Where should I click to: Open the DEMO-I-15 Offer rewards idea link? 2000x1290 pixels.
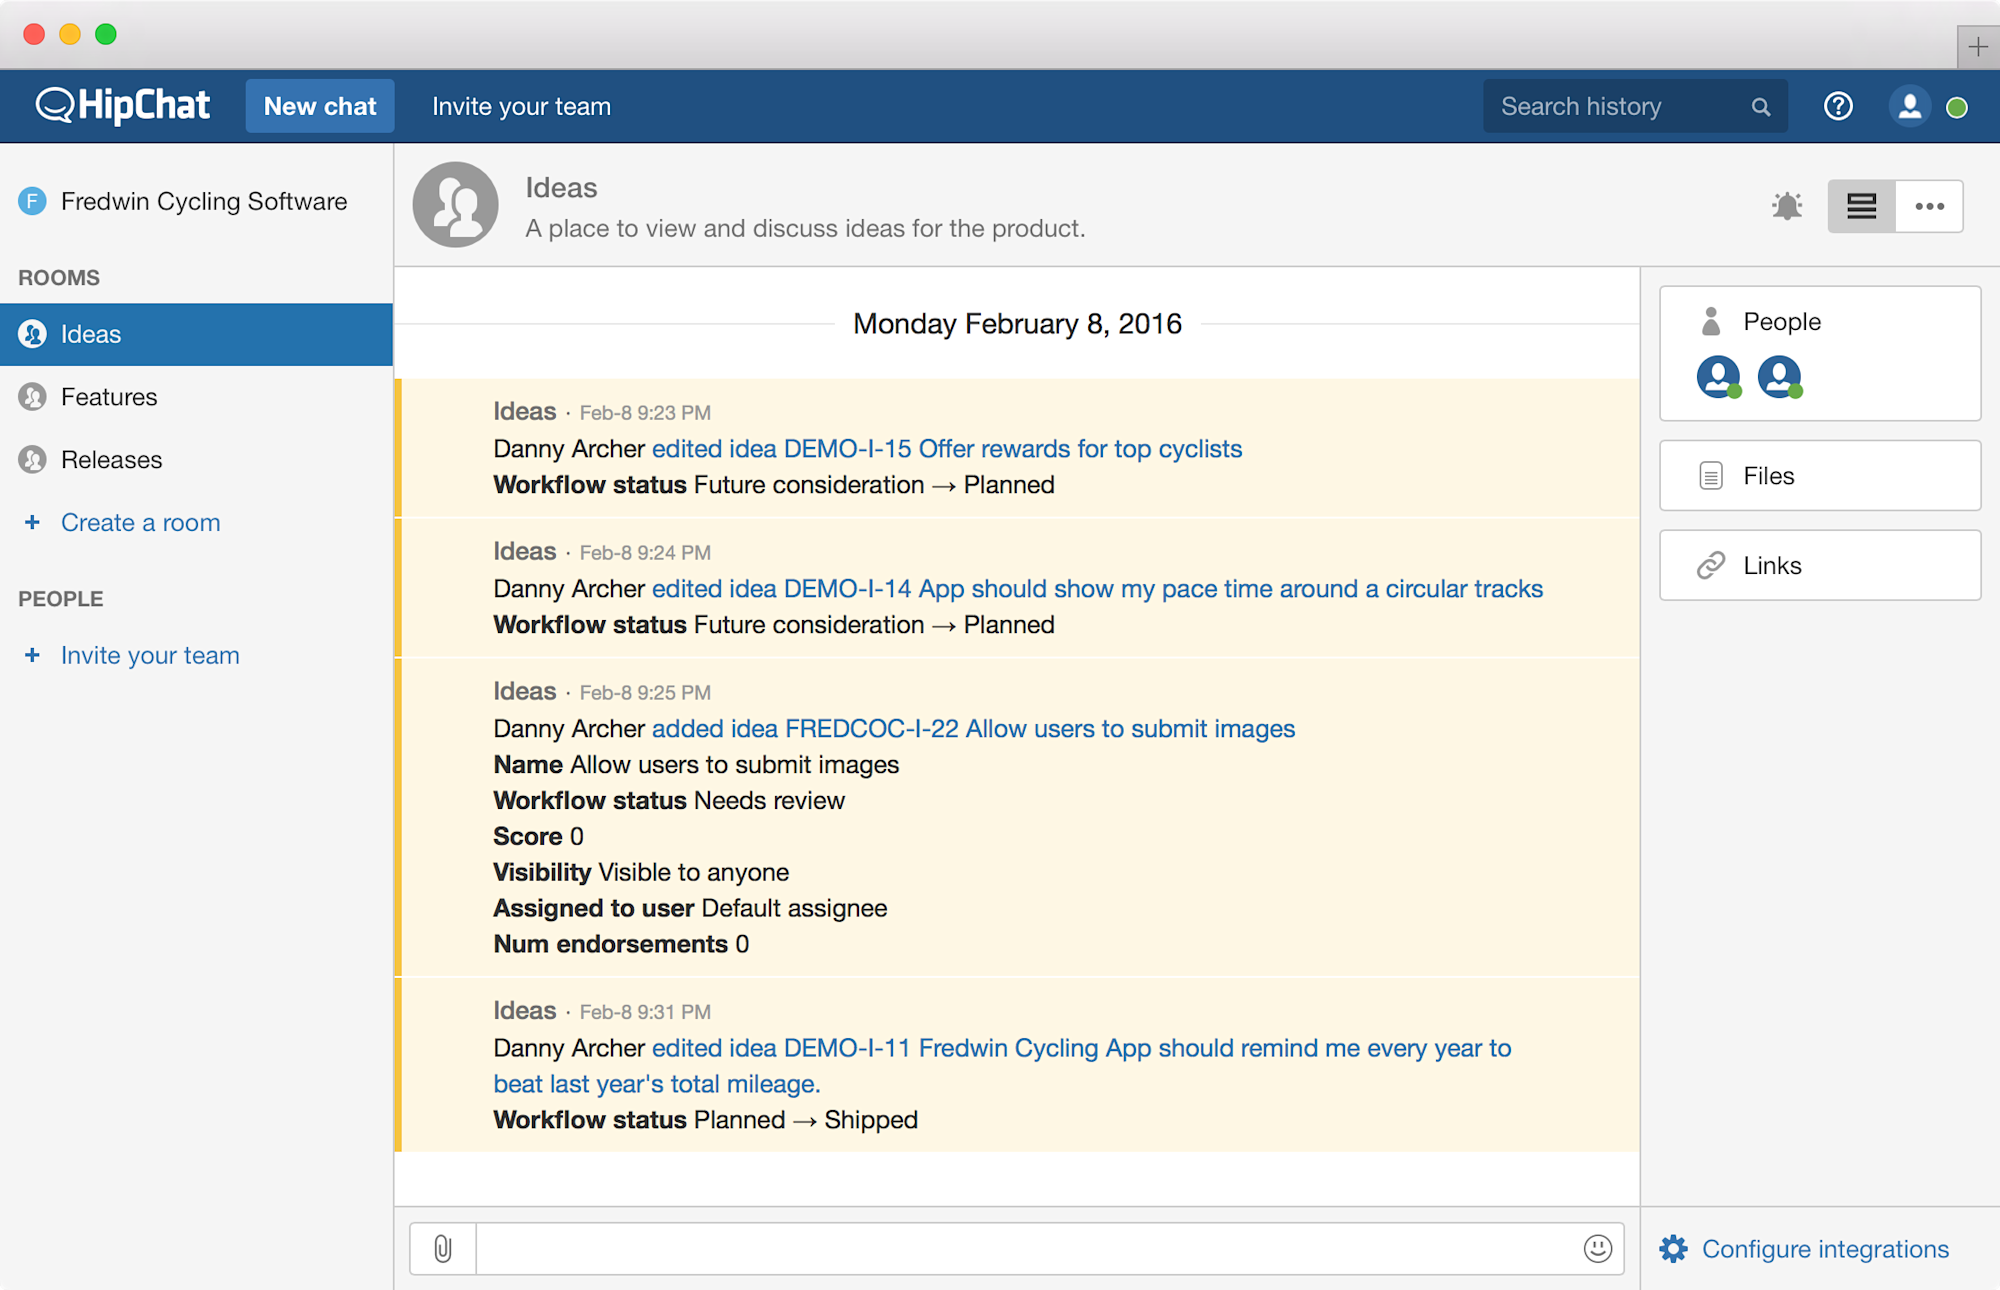point(946,449)
